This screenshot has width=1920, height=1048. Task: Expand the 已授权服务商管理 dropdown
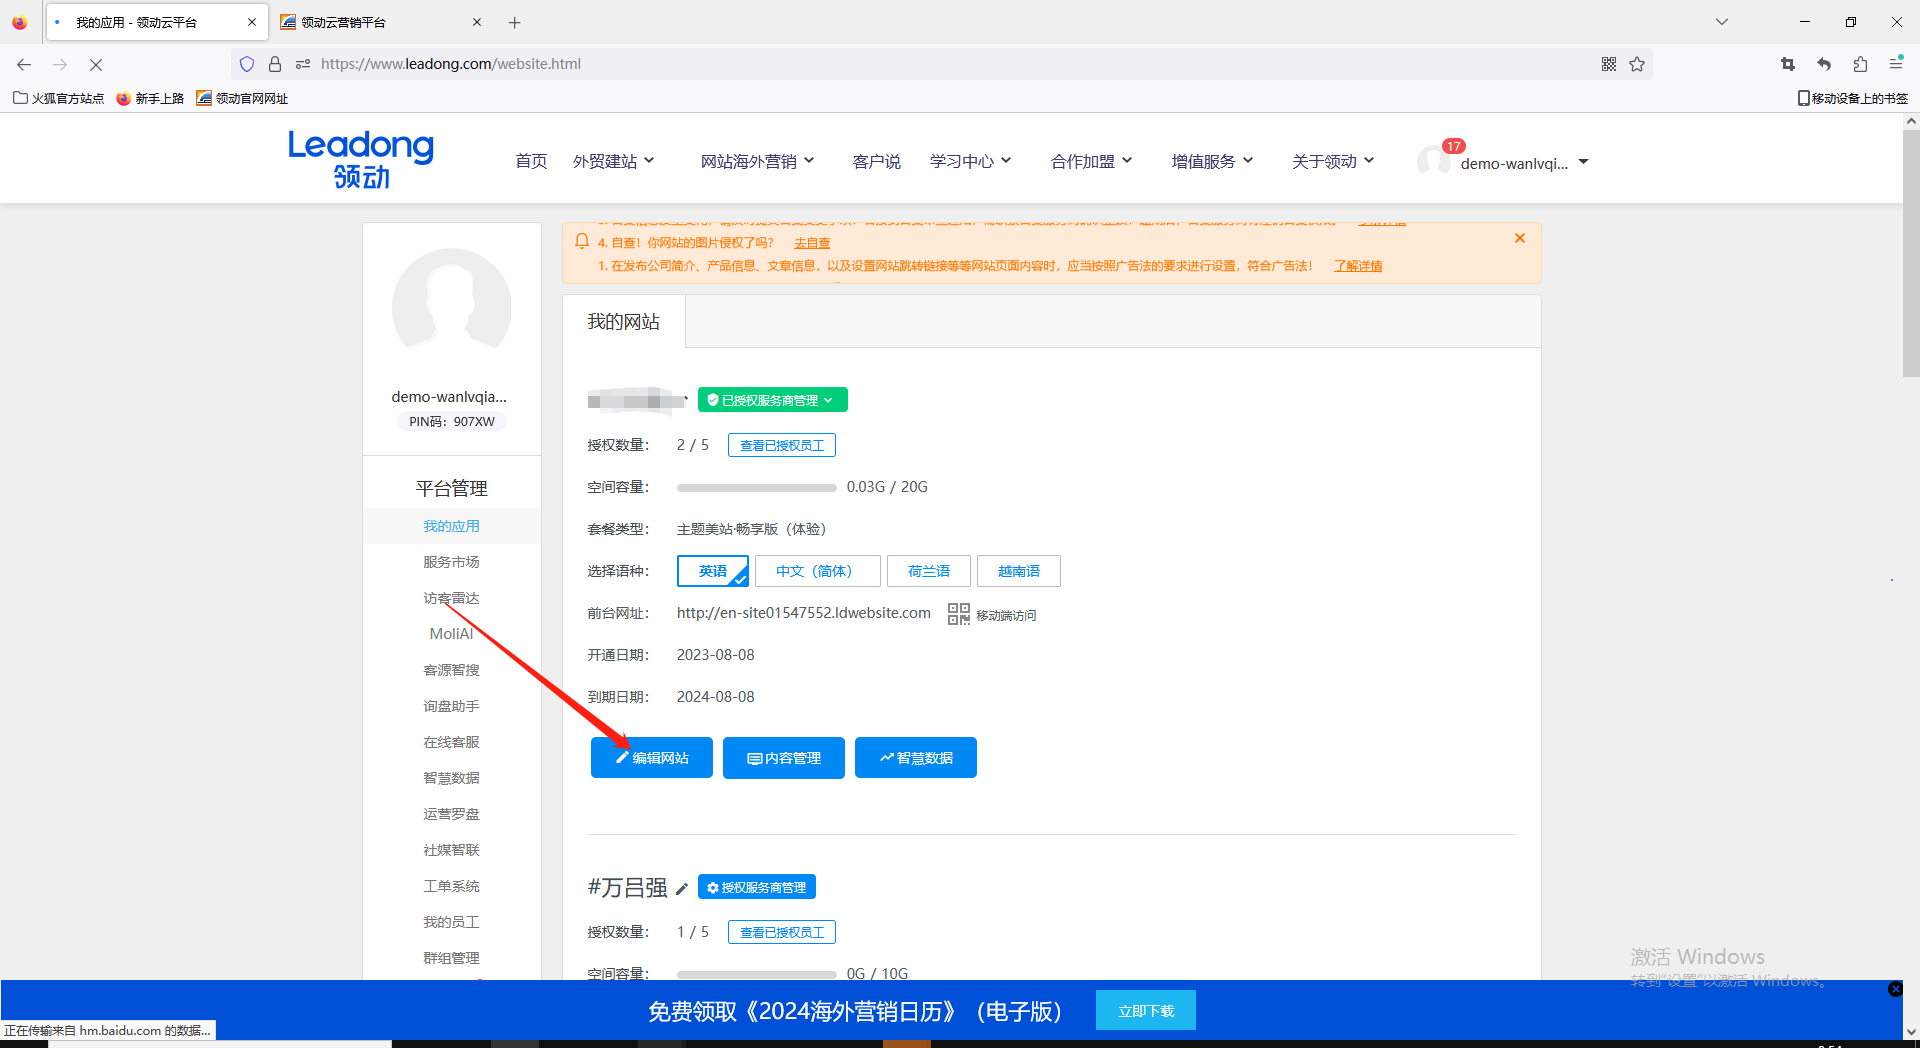click(772, 399)
